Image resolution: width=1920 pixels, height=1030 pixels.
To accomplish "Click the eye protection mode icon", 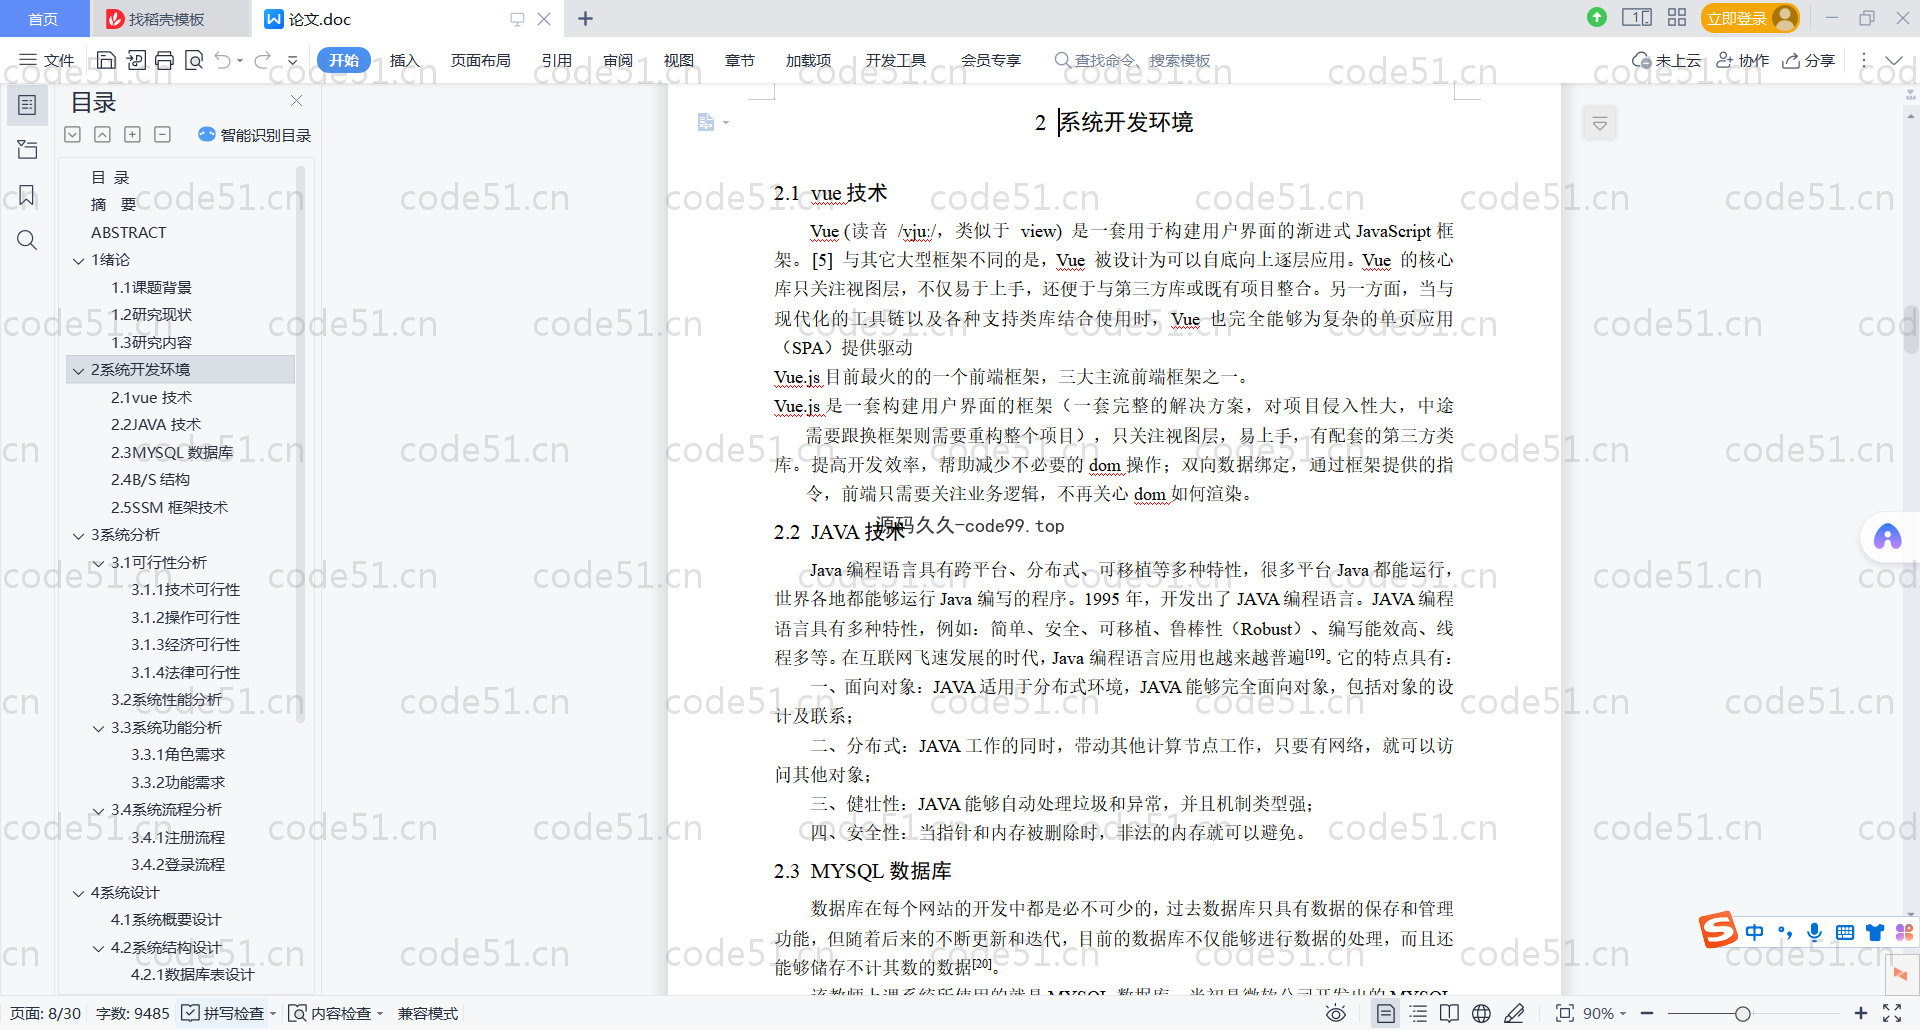I will (1335, 1013).
